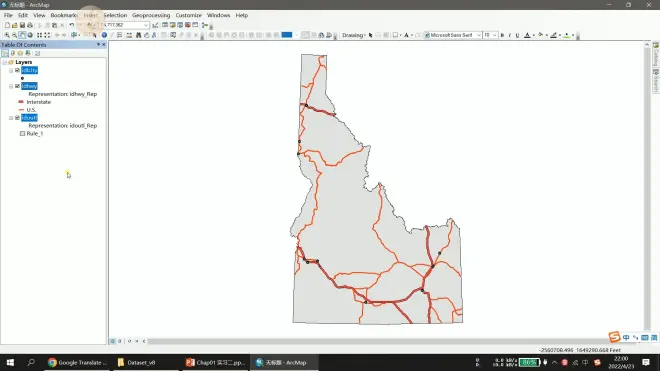This screenshot has width=660, height=371.
Task: Auto-hide the Table Of Contents pin
Action: (x=98, y=45)
